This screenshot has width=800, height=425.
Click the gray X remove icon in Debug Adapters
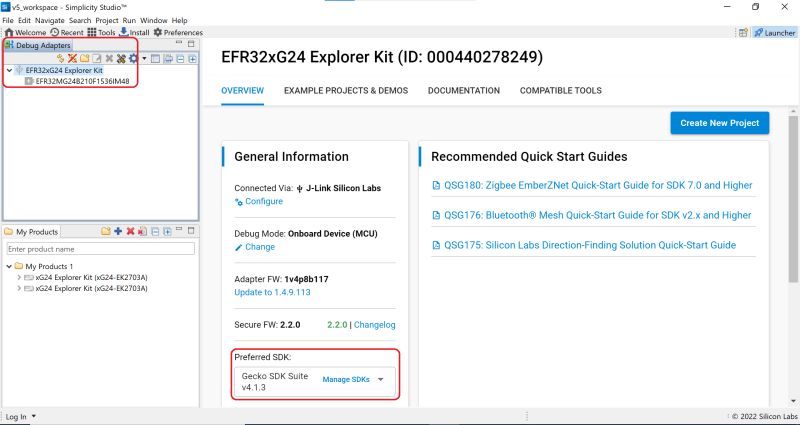[x=109, y=59]
